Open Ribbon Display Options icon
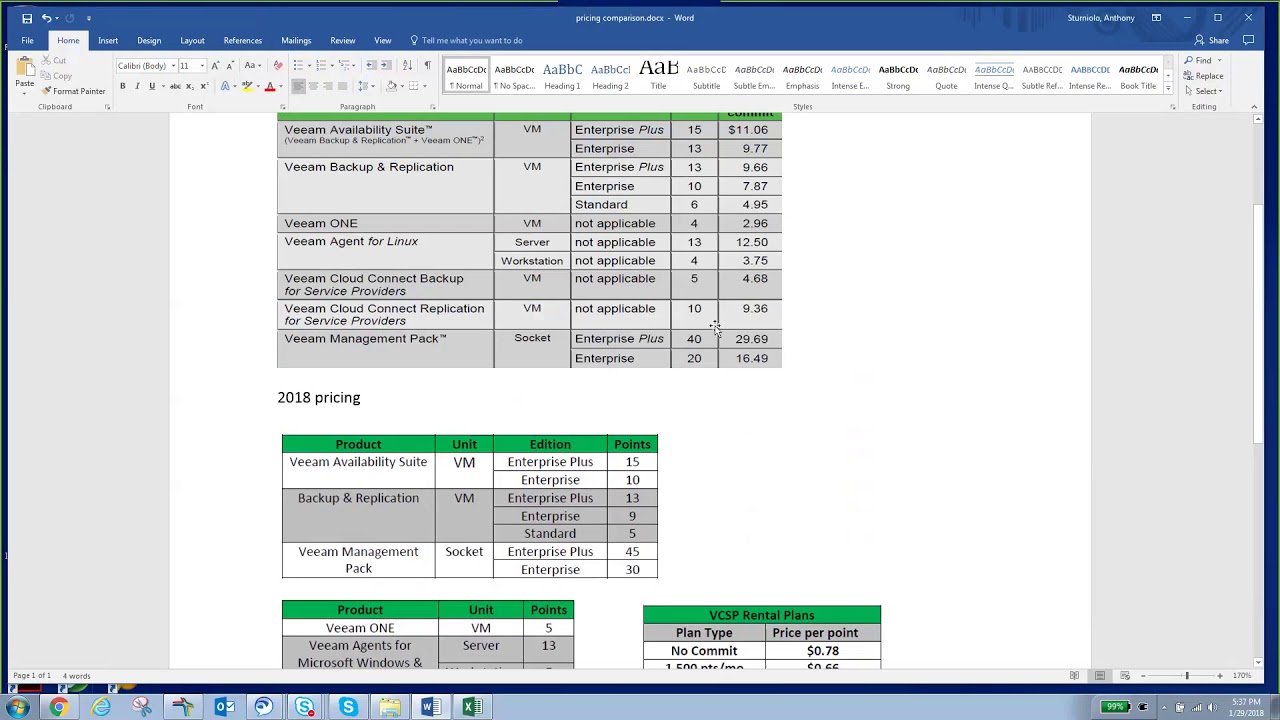 tap(1156, 18)
